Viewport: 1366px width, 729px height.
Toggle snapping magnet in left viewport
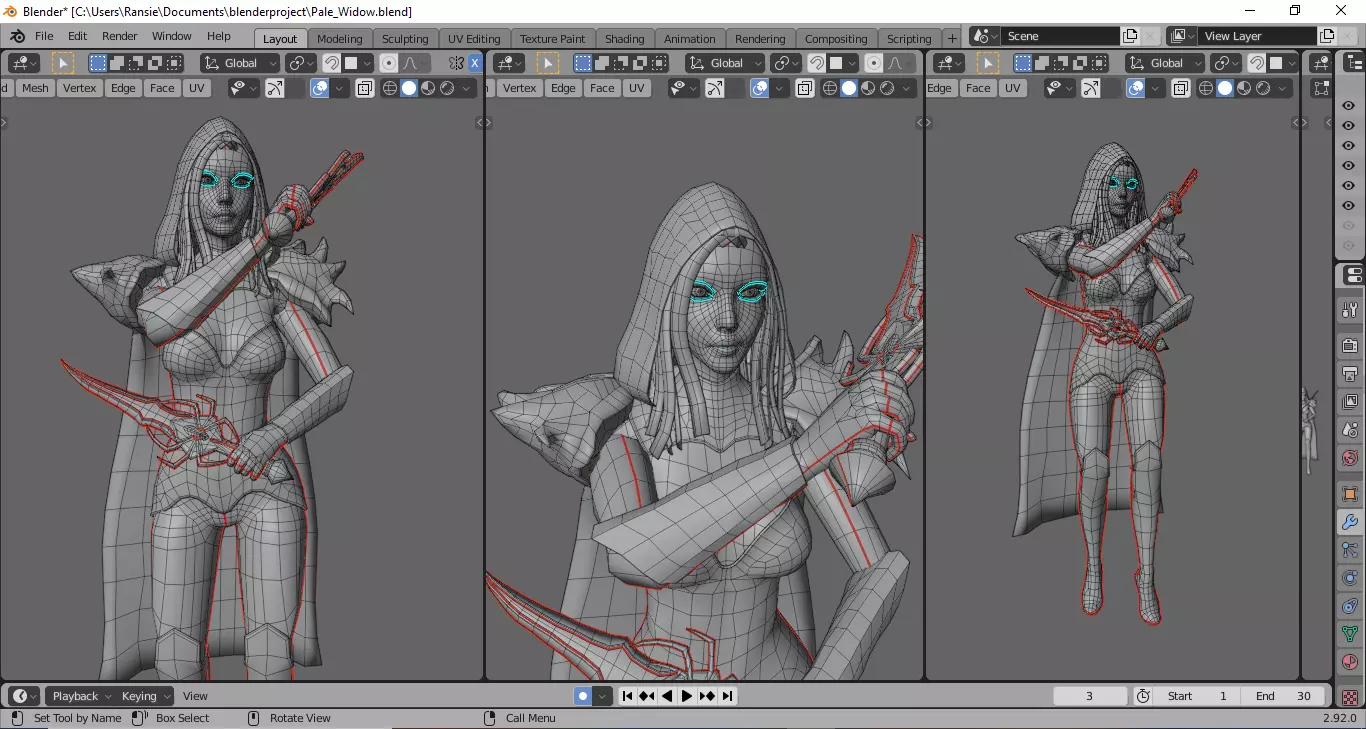point(332,63)
